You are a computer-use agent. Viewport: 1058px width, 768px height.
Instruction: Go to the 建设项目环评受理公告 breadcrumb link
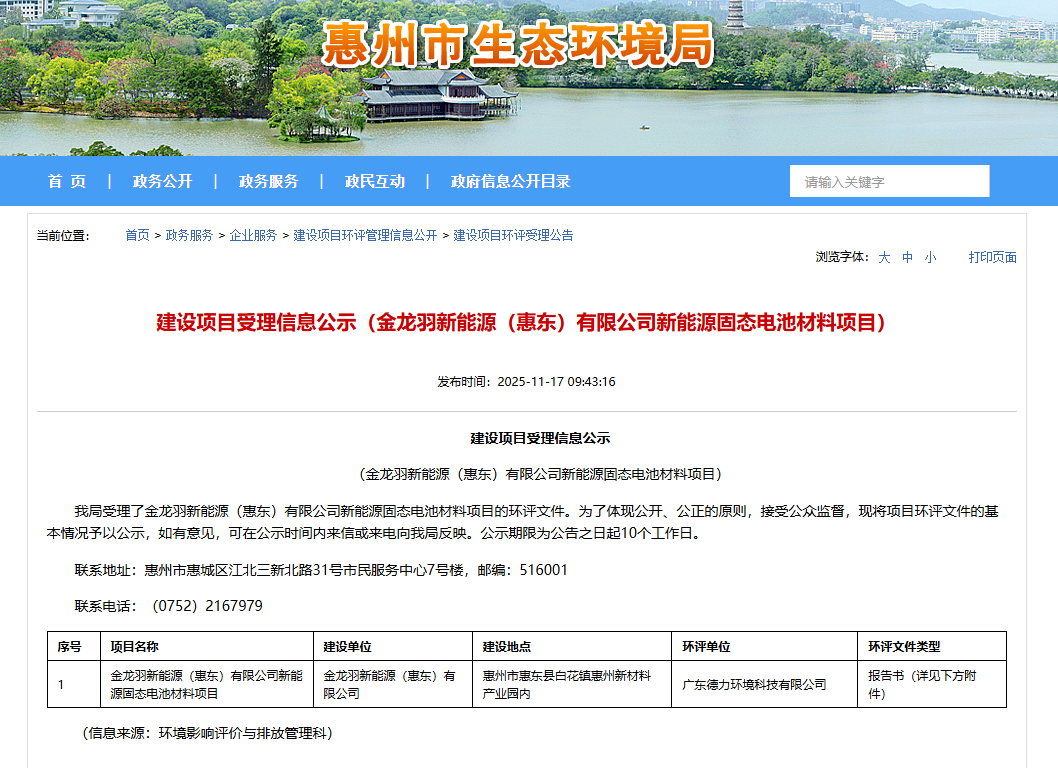tap(513, 235)
